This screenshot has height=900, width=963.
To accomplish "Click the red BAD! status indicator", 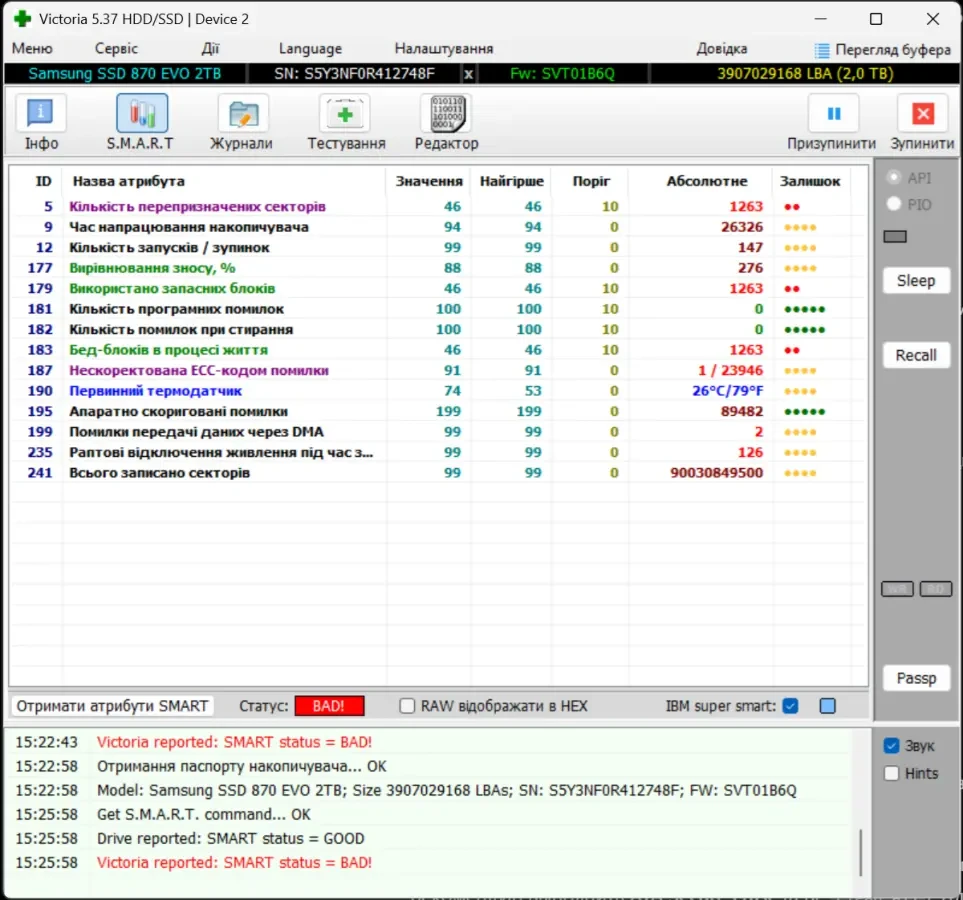I will [x=329, y=706].
